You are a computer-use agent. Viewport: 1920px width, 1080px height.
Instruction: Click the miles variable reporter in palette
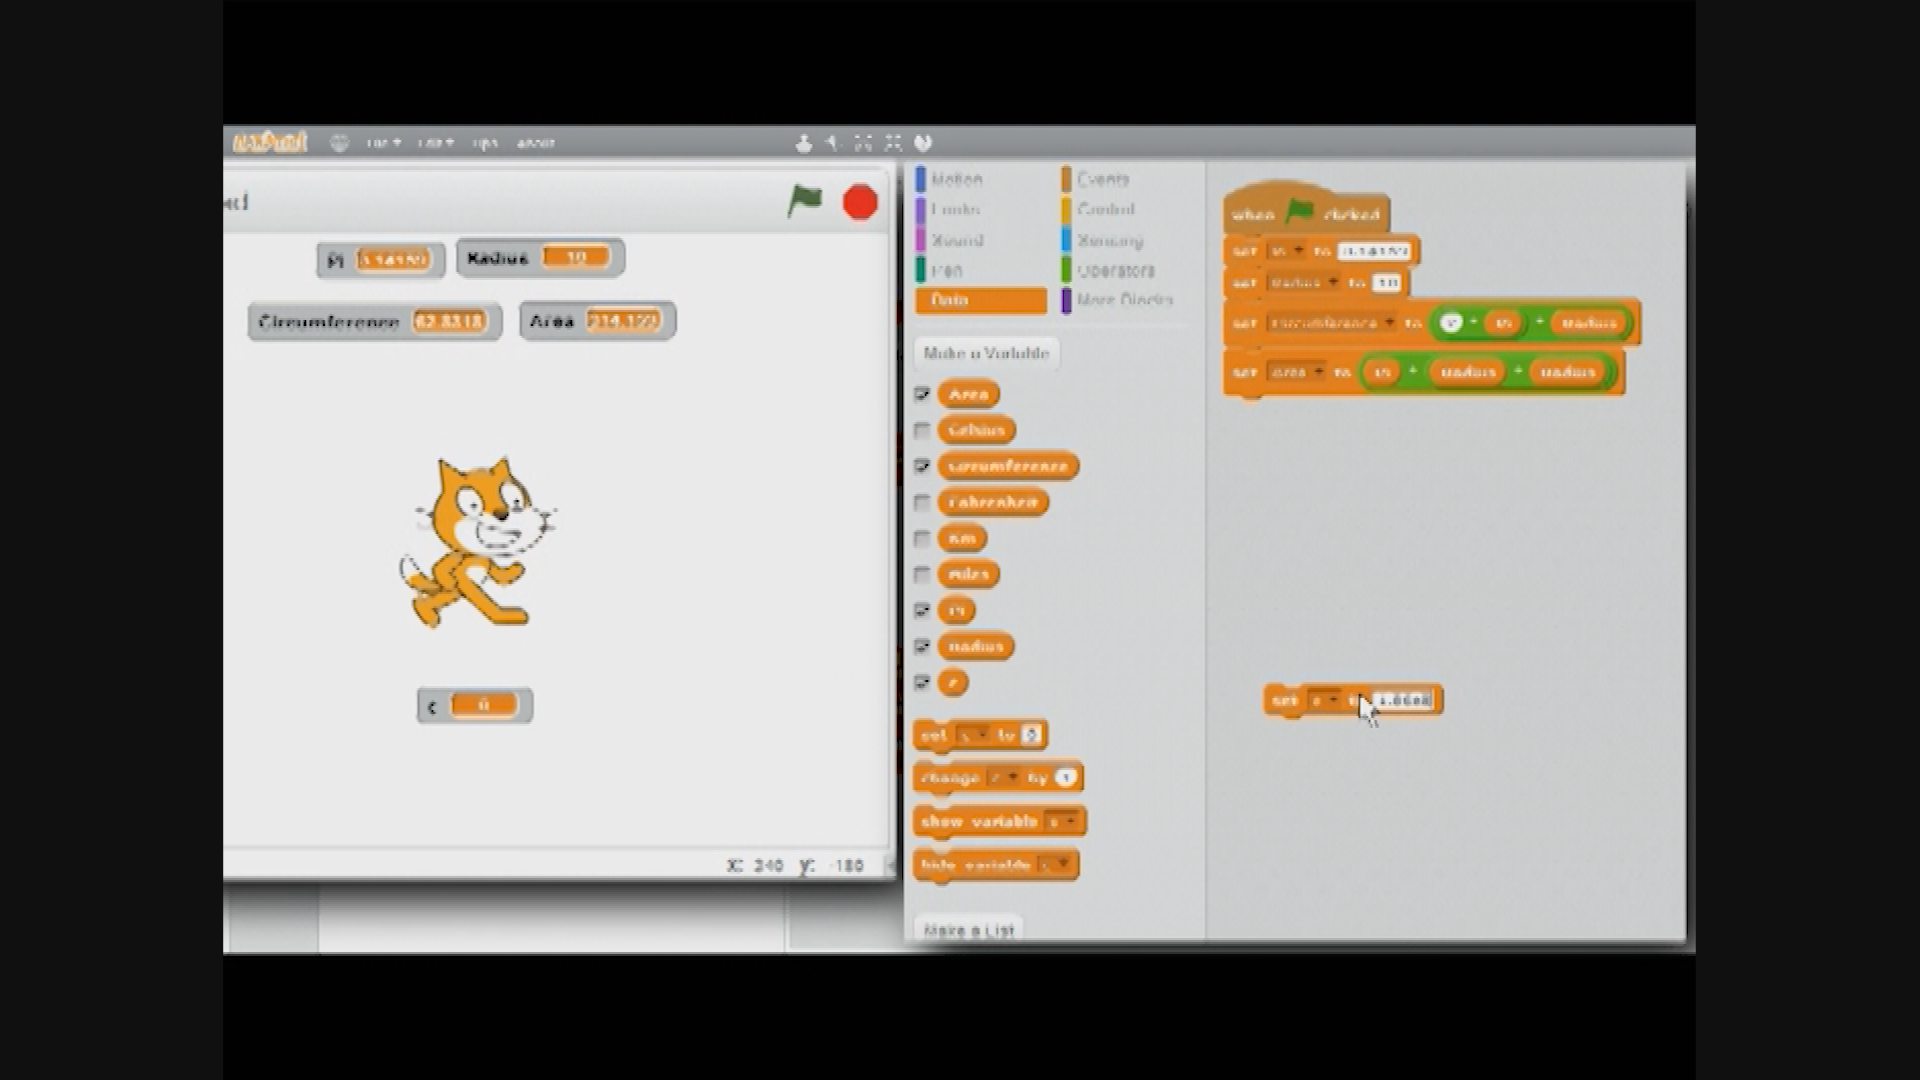tap(968, 574)
